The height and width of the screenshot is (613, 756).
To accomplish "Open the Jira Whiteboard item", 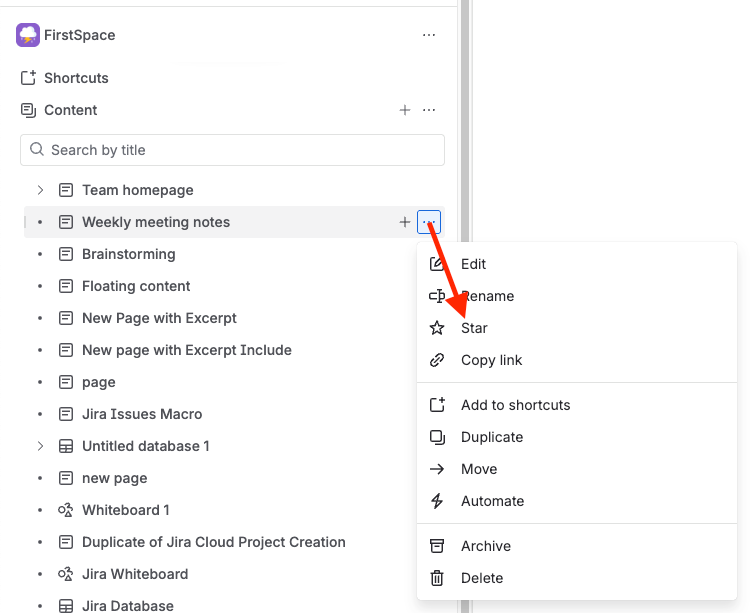I will [135, 574].
